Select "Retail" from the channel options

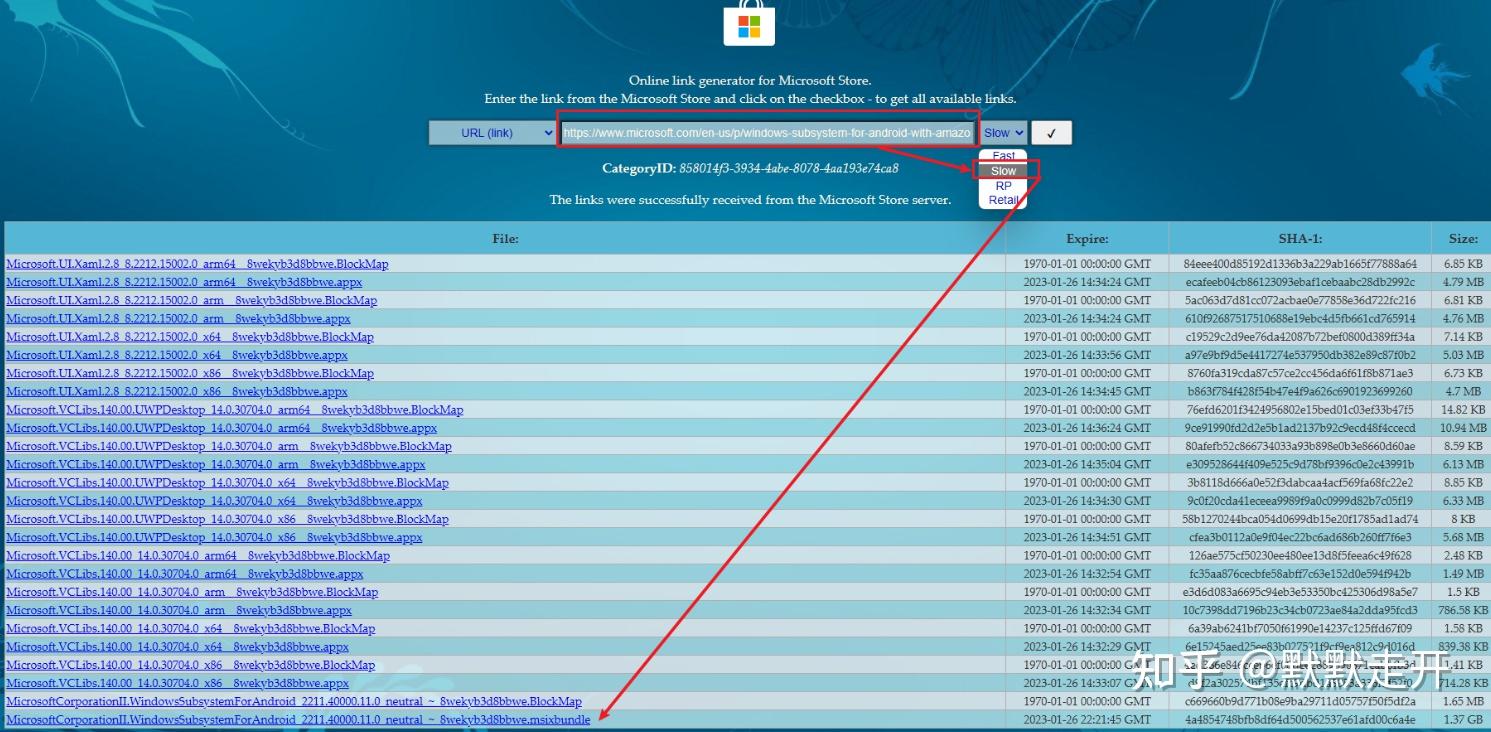(1003, 199)
